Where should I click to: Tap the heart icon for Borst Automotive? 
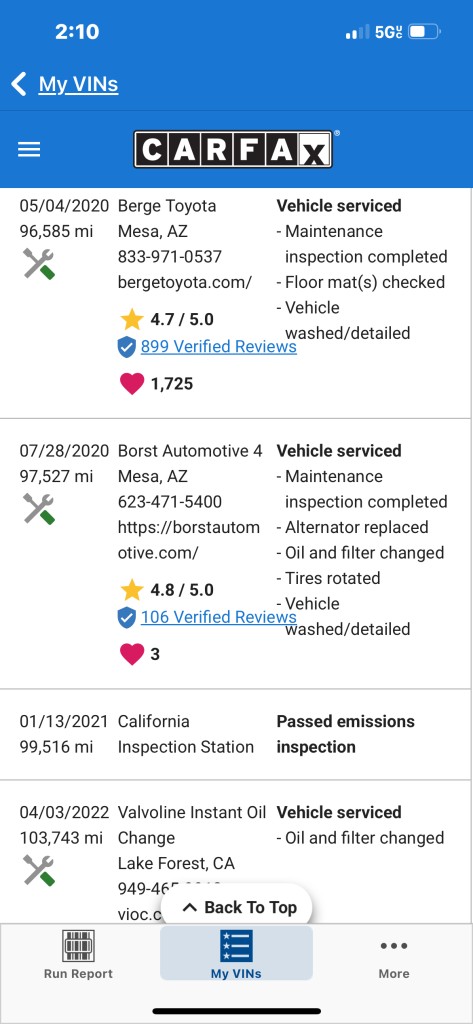132,654
